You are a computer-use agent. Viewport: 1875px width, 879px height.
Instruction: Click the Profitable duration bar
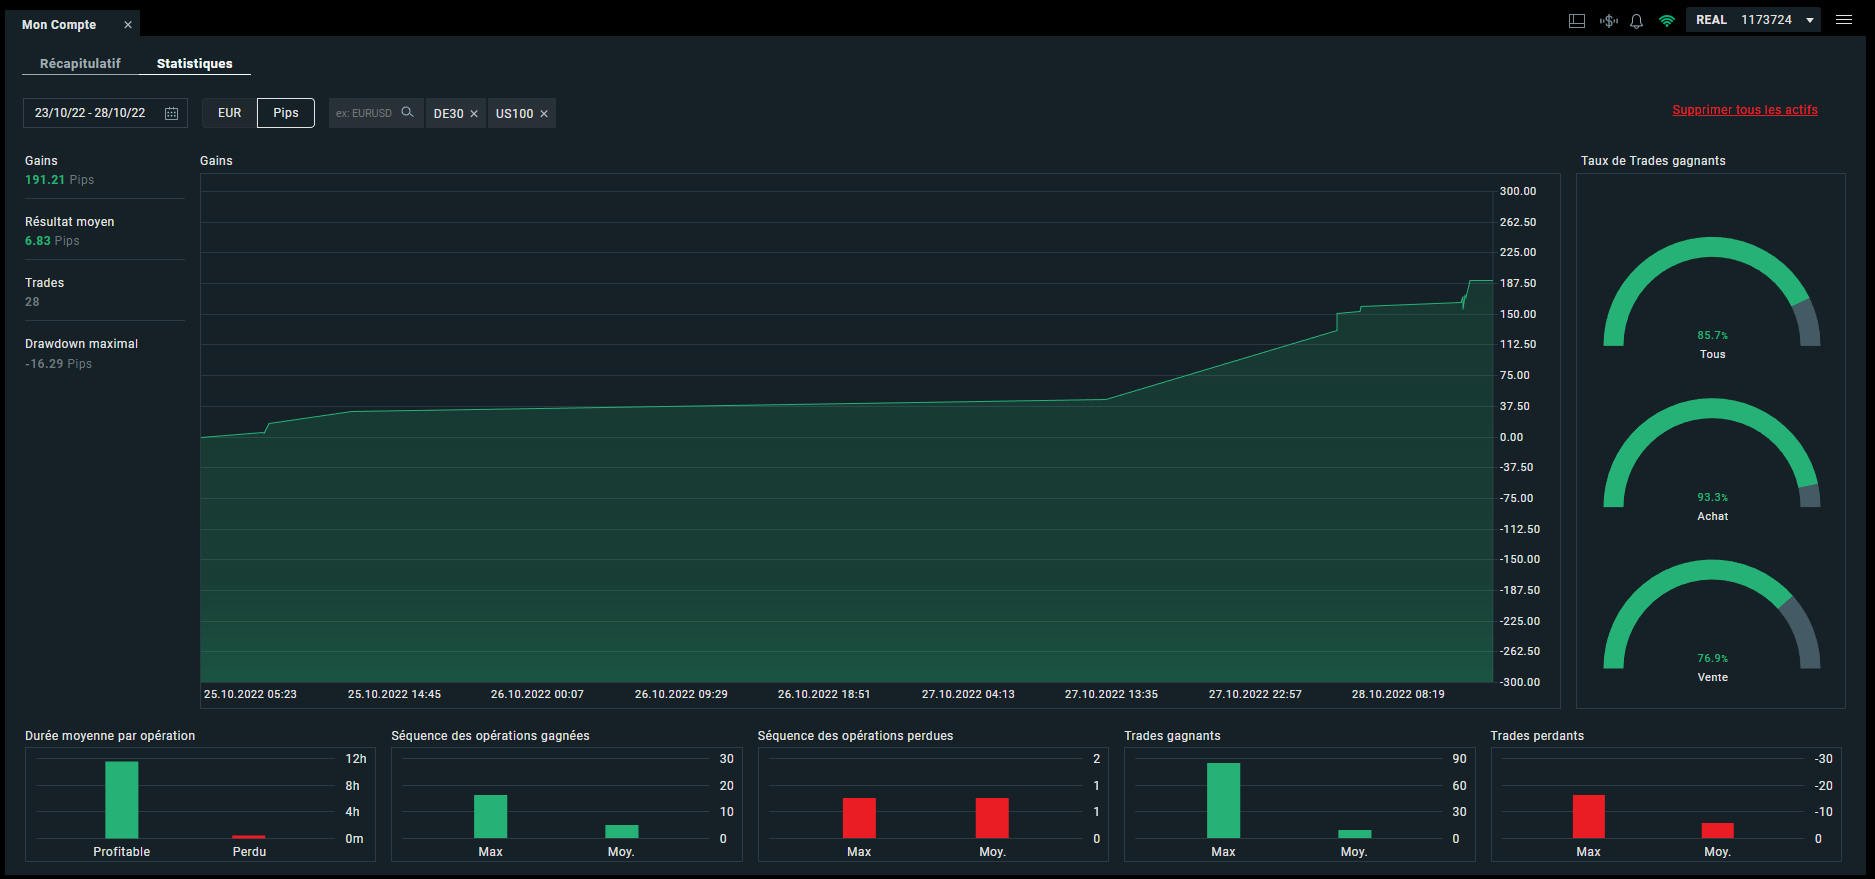coord(122,800)
